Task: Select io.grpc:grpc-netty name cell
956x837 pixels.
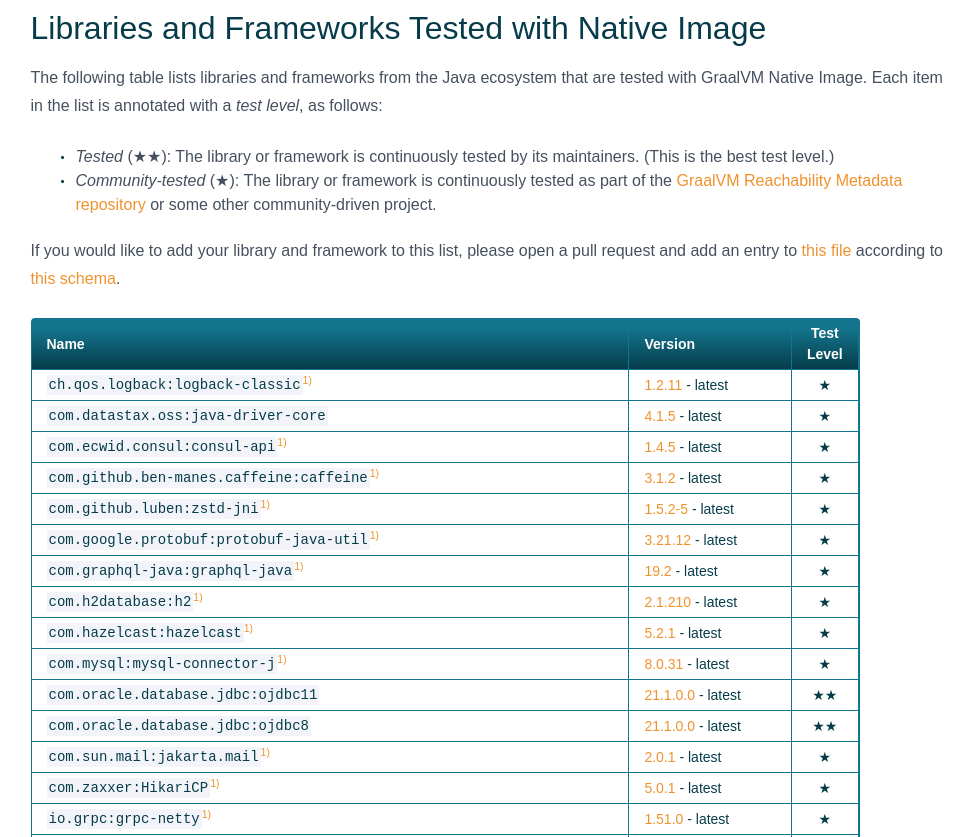Action: point(330,819)
